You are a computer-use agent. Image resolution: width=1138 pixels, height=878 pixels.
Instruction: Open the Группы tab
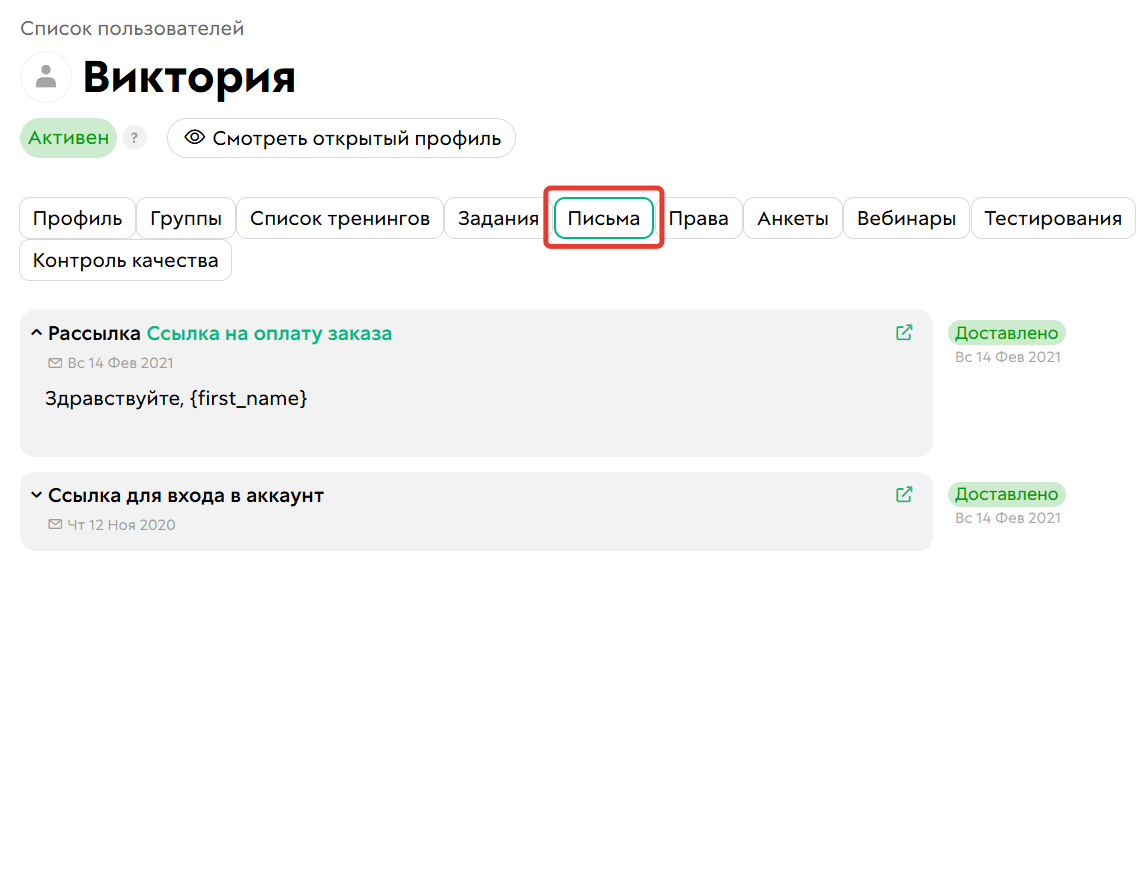(185, 217)
